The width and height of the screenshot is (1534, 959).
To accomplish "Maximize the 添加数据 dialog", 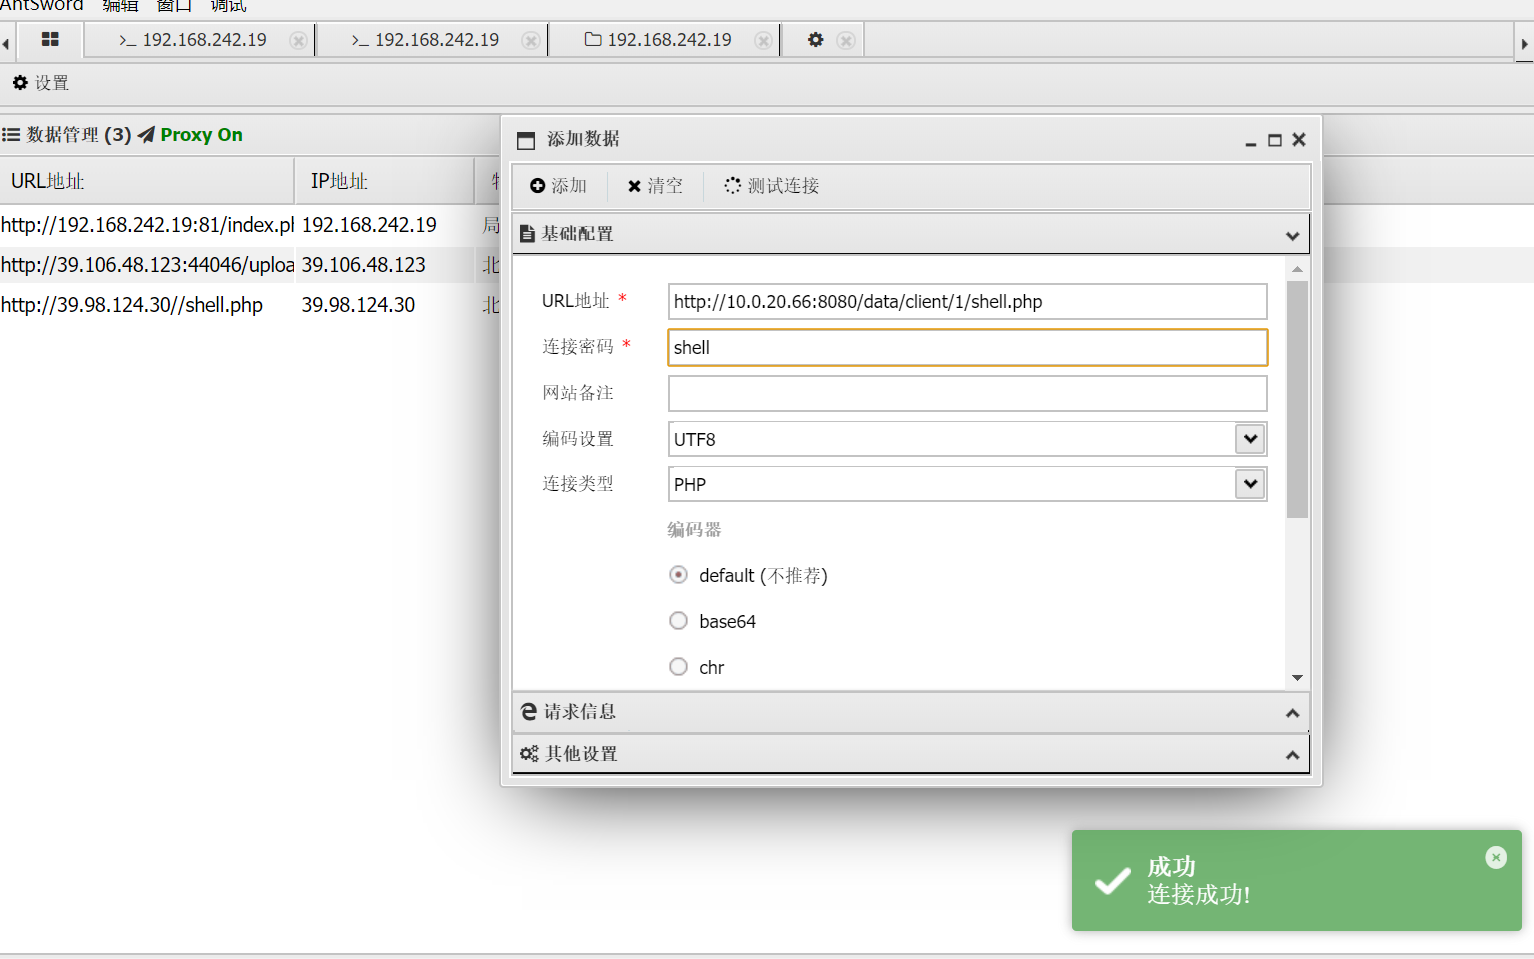I will (1274, 140).
